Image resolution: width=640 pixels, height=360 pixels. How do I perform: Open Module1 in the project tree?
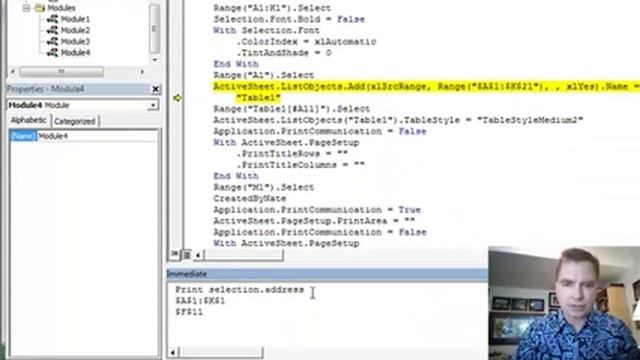(75, 19)
